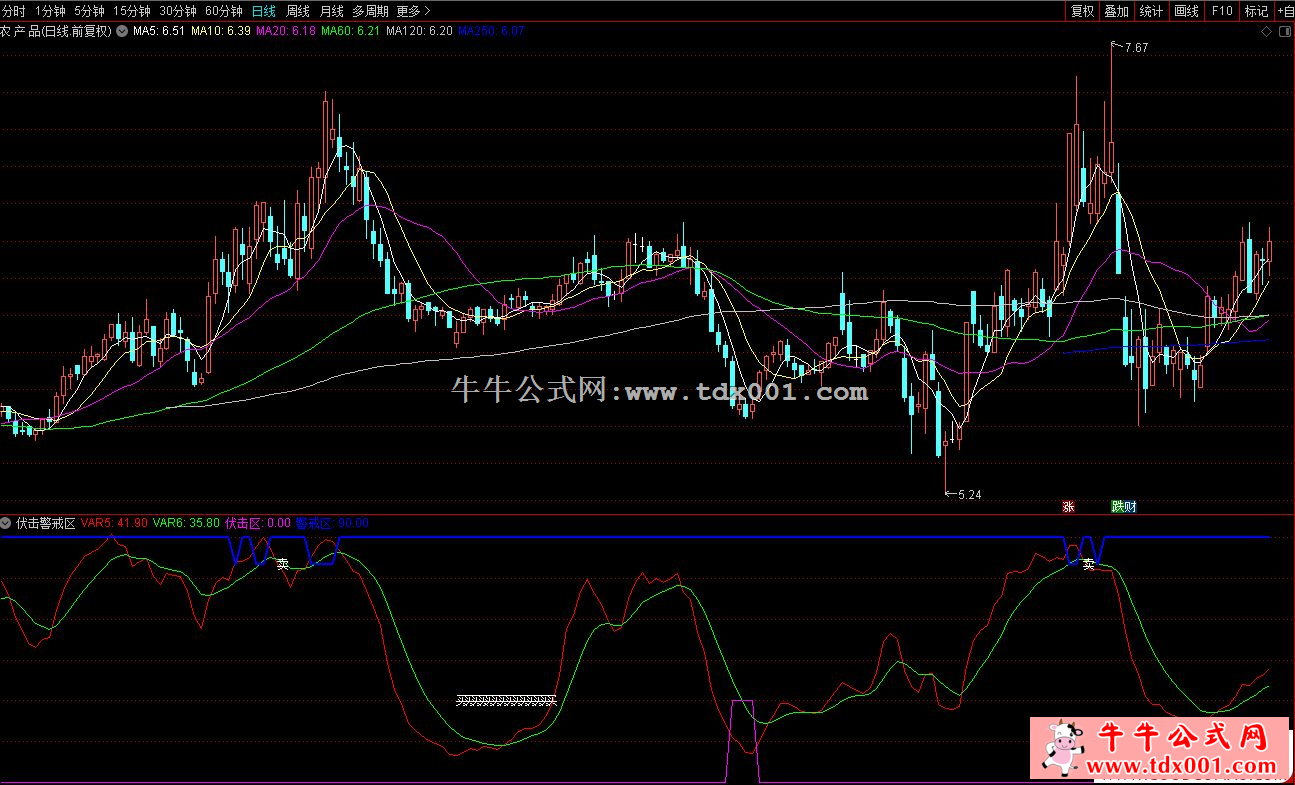Click the 伏击区: 0.00 value
Screen dimensions: 1295x785
pos(258,523)
